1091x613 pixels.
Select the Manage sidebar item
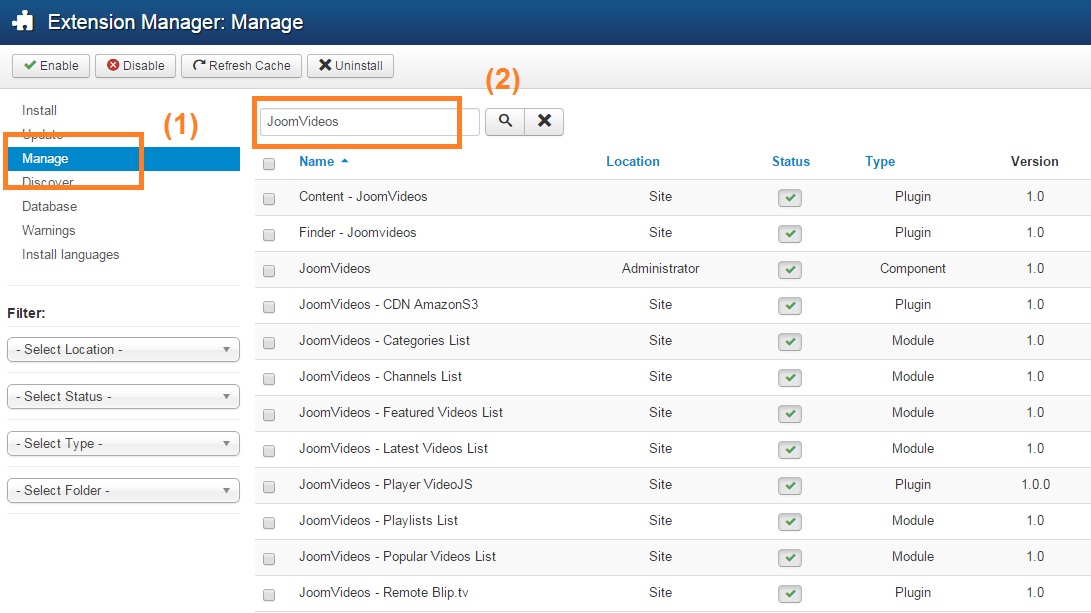(x=123, y=159)
